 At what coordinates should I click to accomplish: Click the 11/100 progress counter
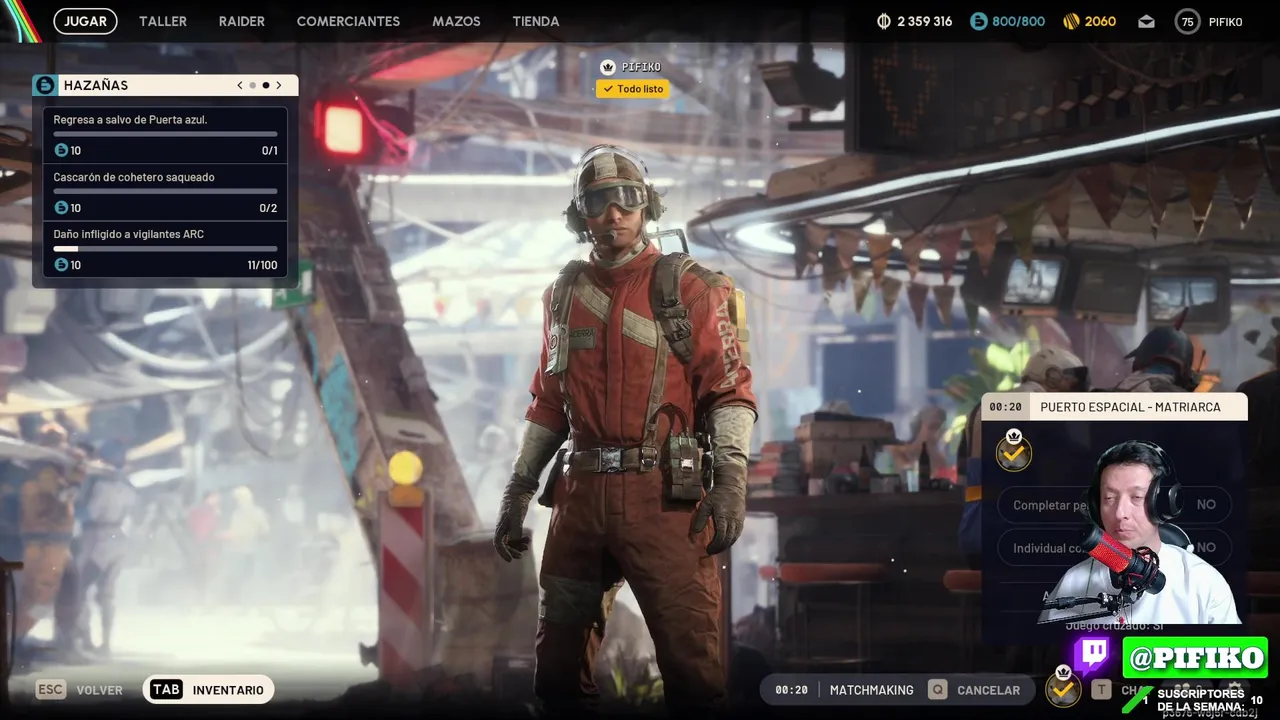(x=262, y=265)
